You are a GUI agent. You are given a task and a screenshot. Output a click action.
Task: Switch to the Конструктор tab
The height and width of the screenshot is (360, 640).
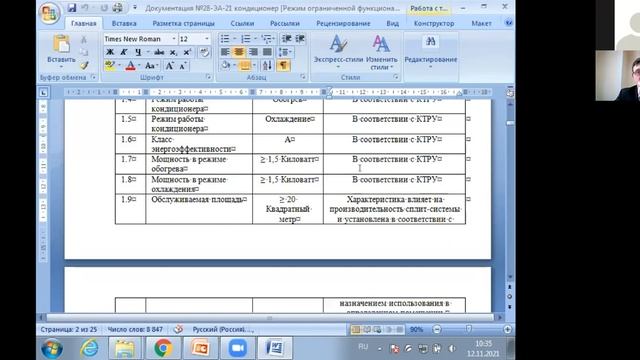tap(434, 23)
